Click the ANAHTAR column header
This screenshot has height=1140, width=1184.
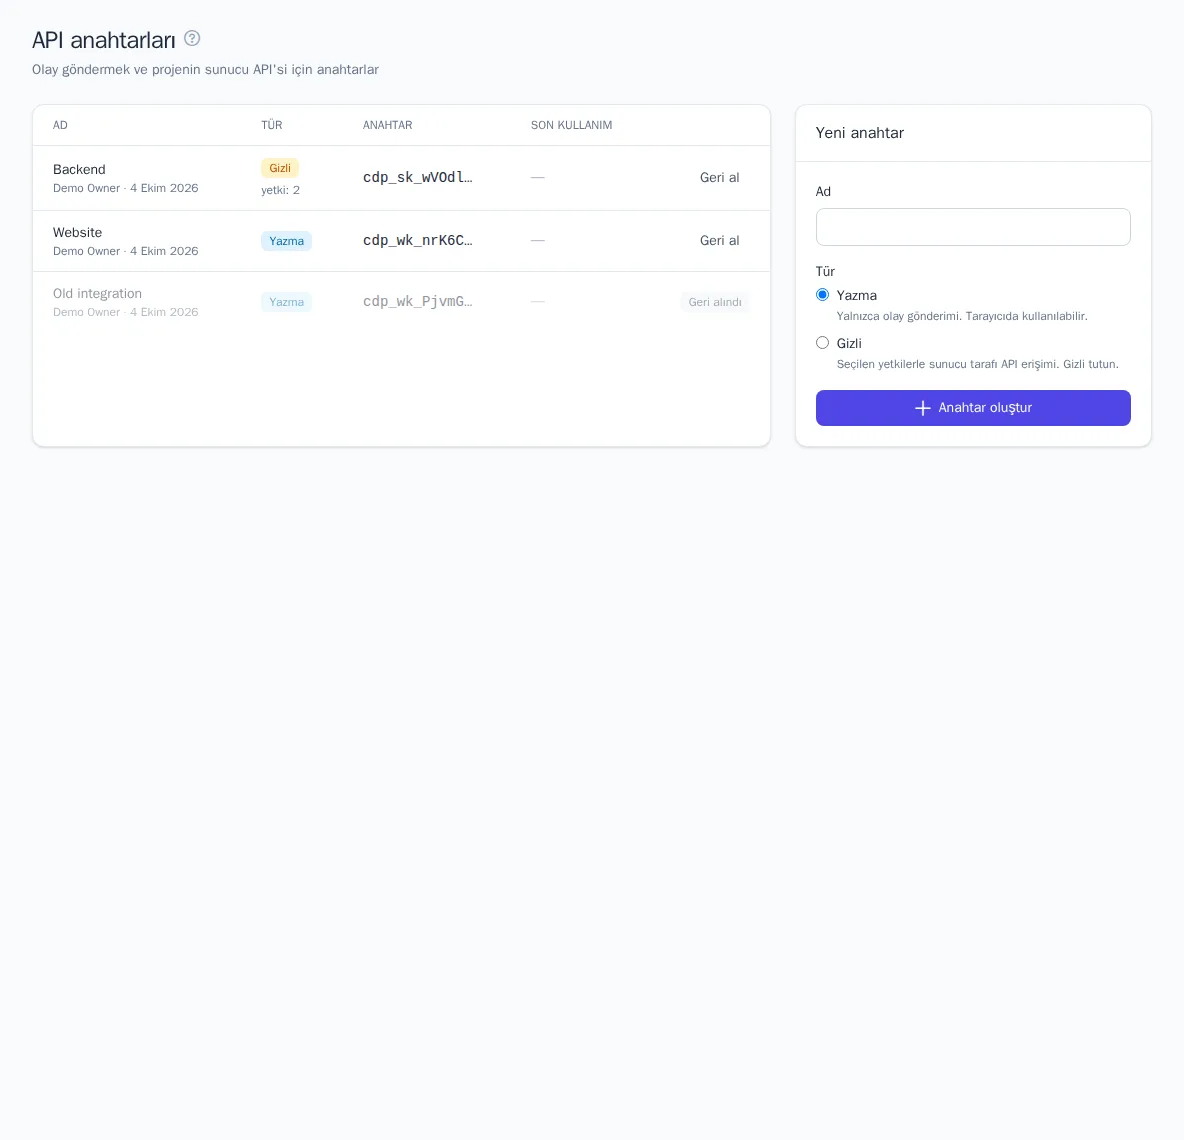[x=387, y=125]
